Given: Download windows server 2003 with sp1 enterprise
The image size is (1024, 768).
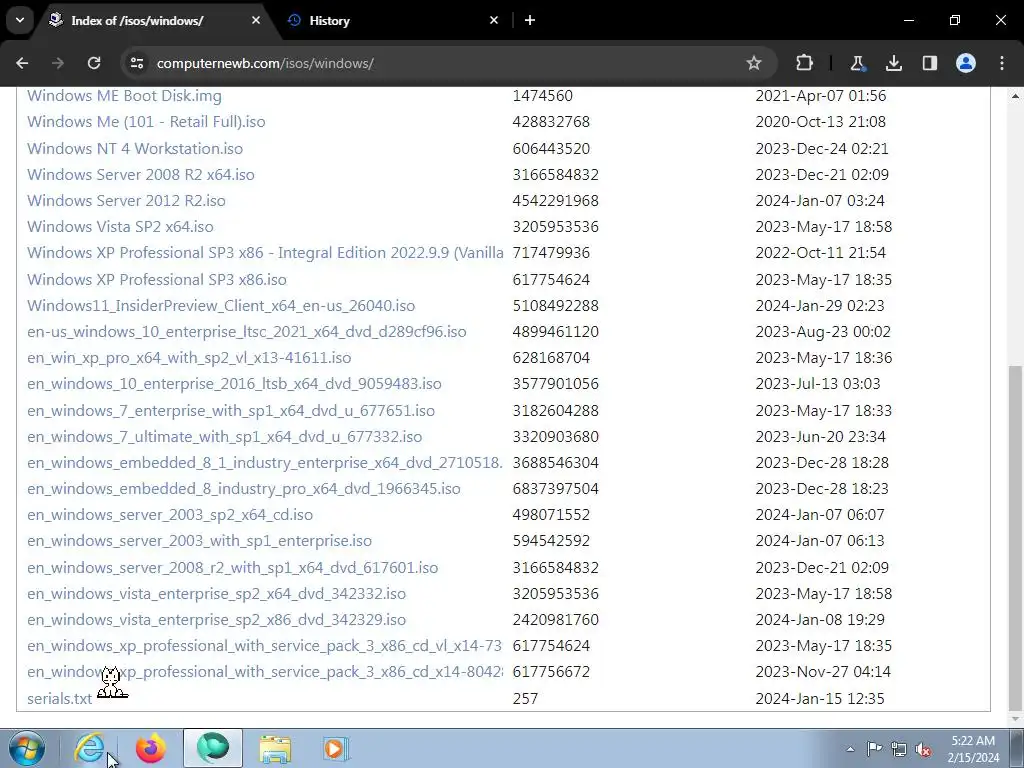Looking at the screenshot, I should 199,541.
